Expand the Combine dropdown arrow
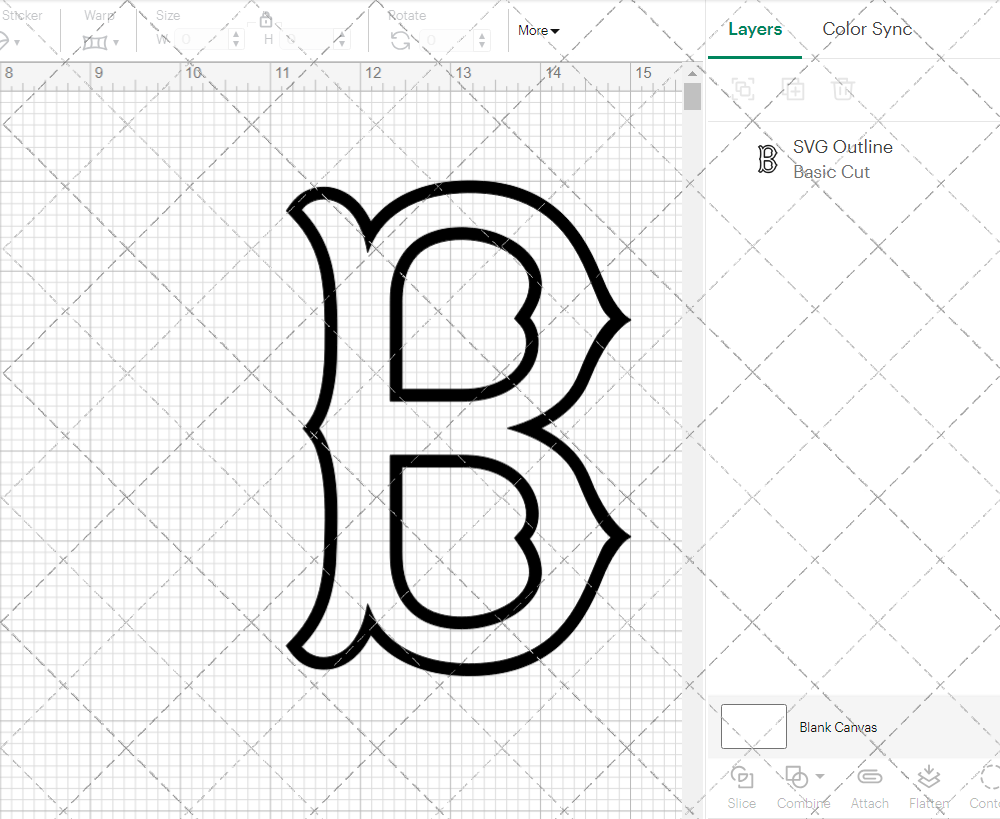Image resolution: width=1000 pixels, height=819 pixels. [820, 776]
